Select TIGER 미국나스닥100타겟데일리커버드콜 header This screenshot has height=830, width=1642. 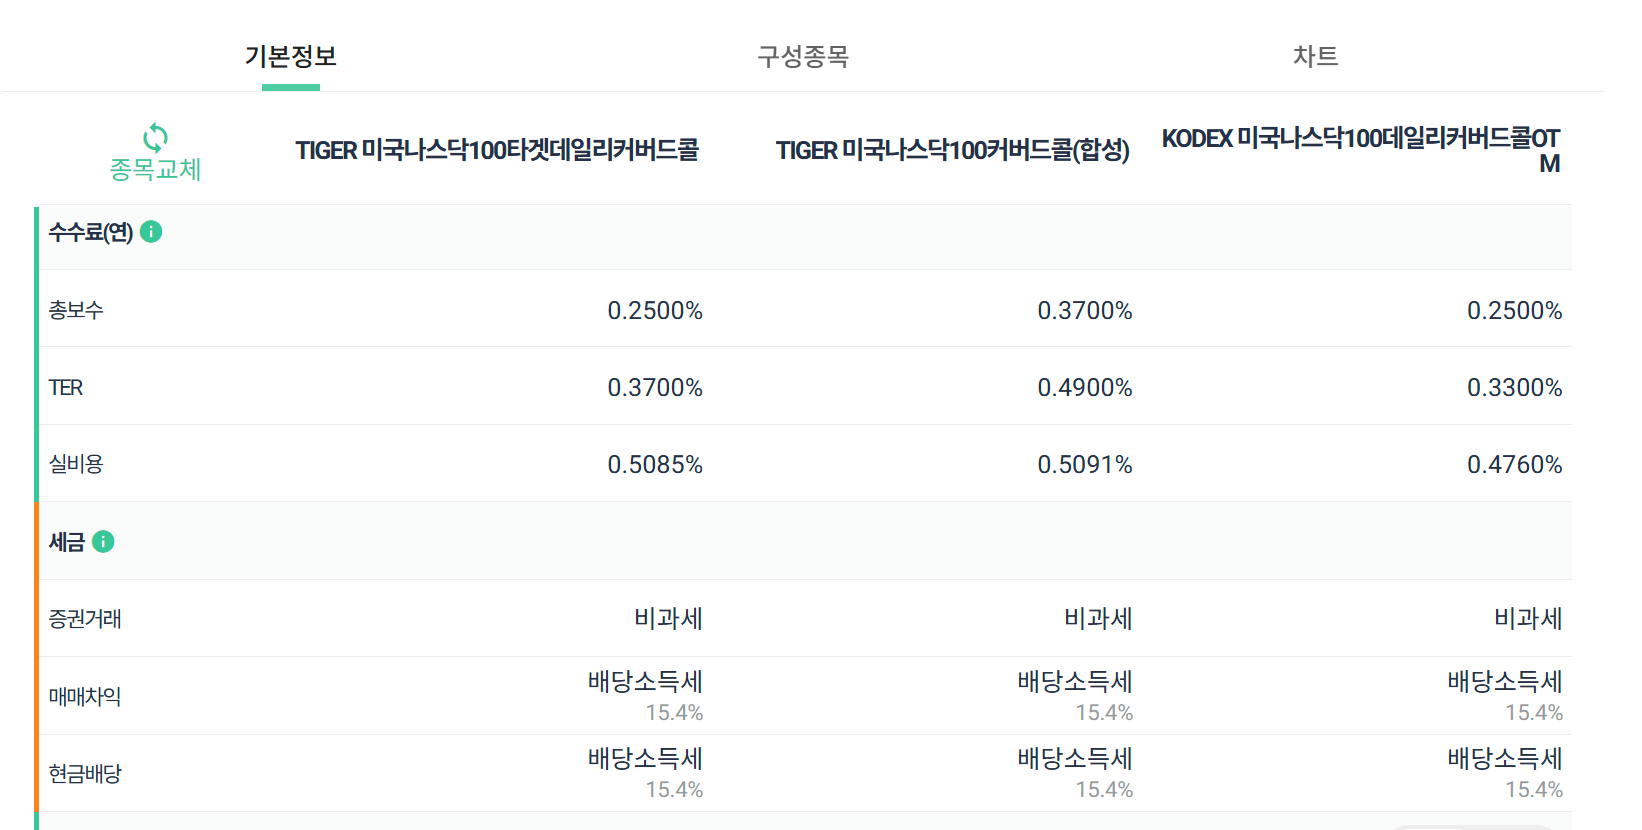pyautogui.click(x=497, y=150)
